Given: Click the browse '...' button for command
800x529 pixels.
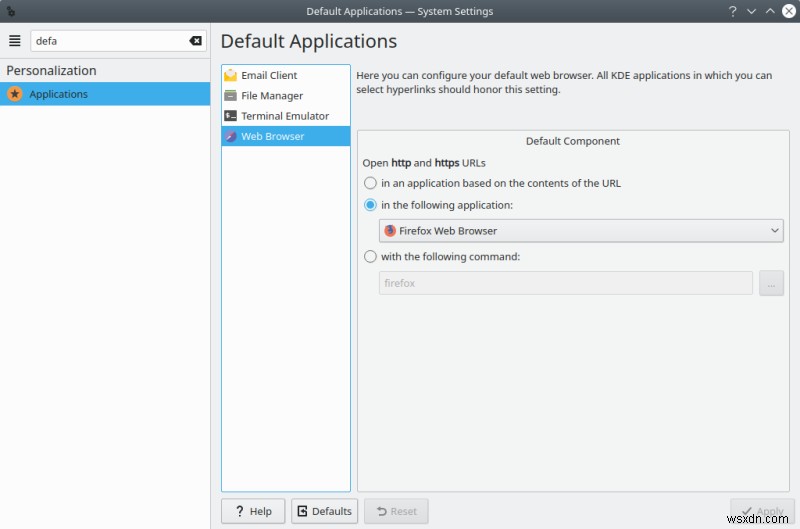Looking at the screenshot, I should [x=771, y=283].
